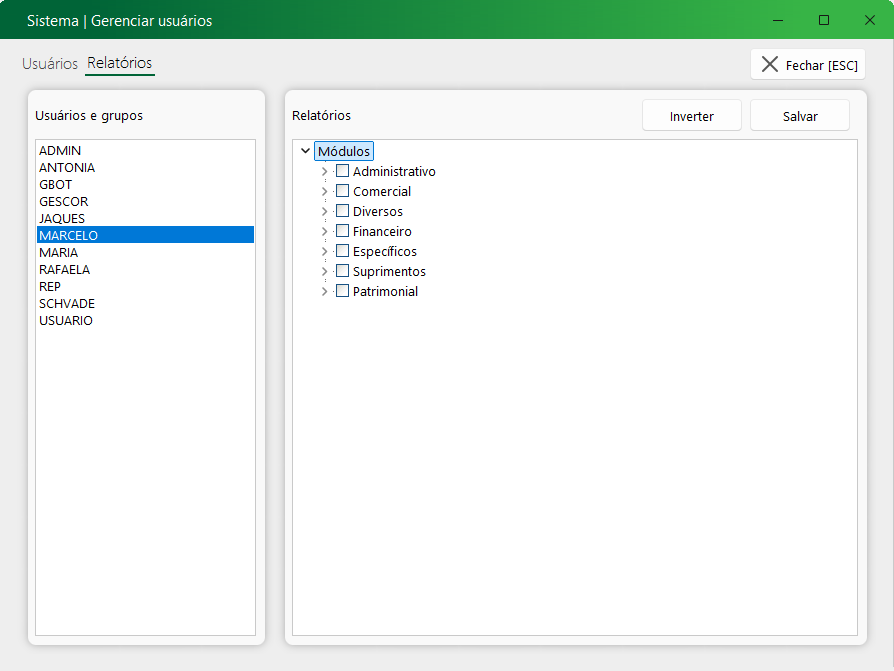Enable the Comercial module checkbox
Viewport: 894px width, 671px height.
click(342, 191)
